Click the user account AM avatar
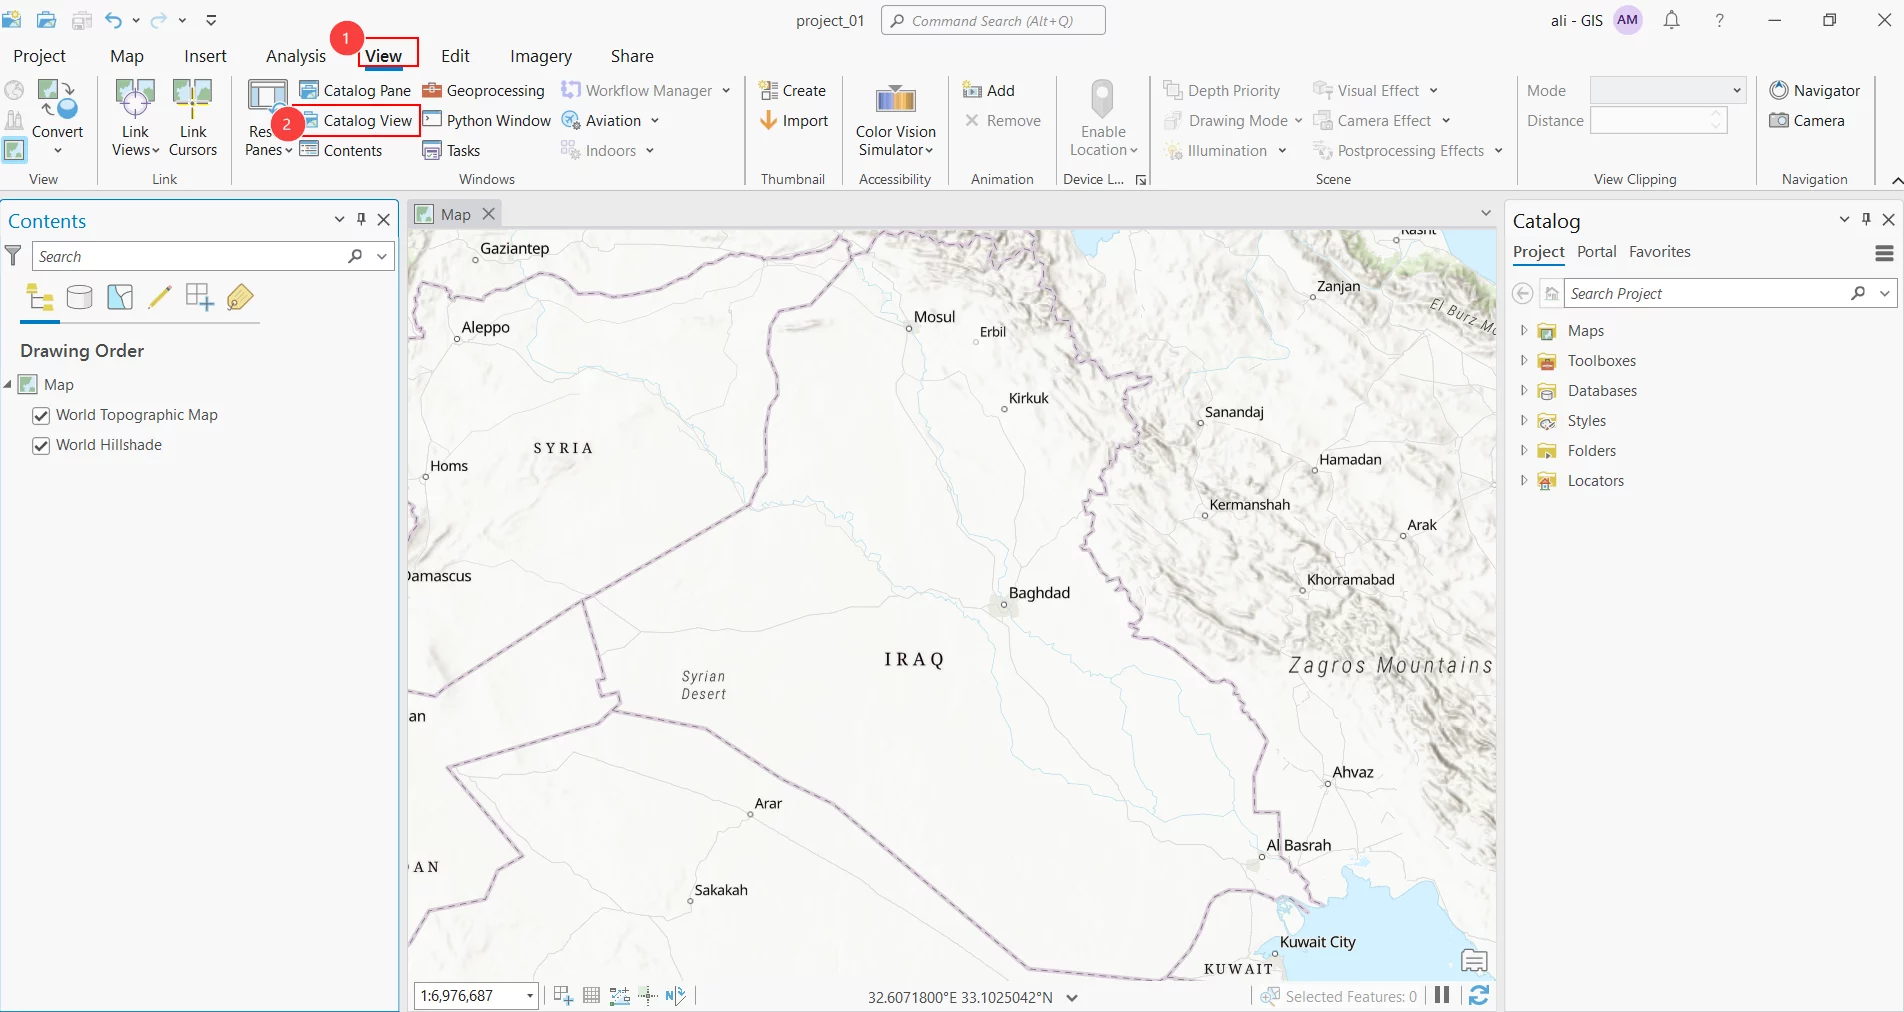The width and height of the screenshot is (1904, 1012). 1628,20
